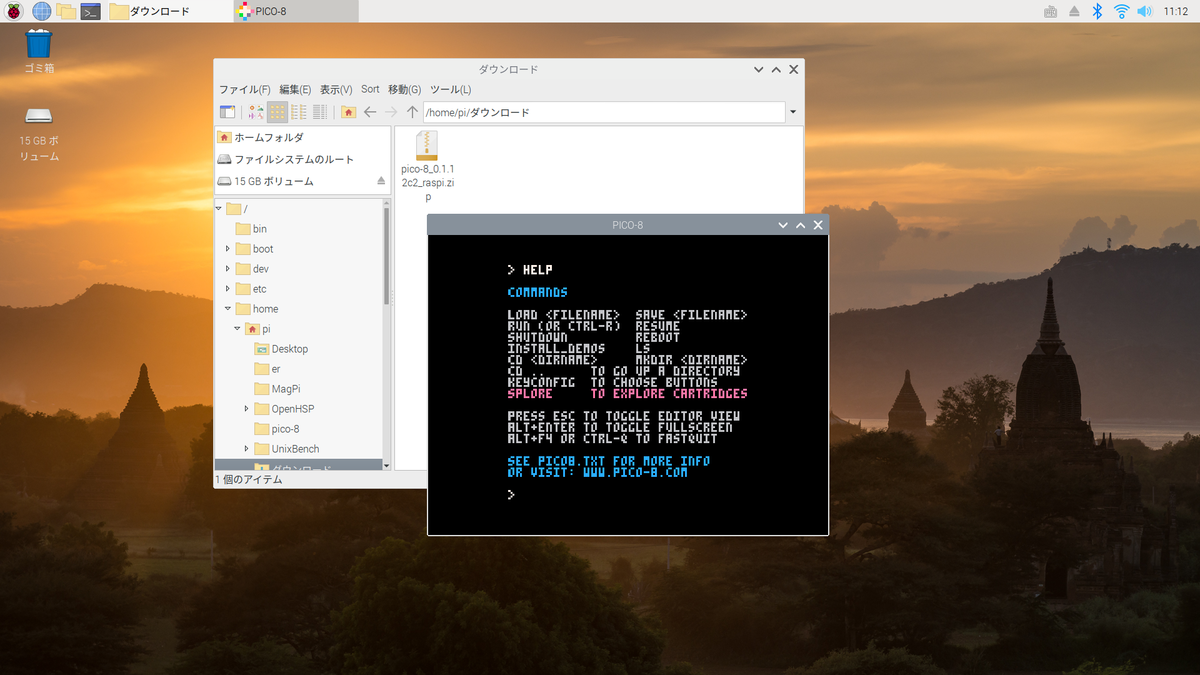Open the Raspberry Pi main menu

click(x=14, y=11)
